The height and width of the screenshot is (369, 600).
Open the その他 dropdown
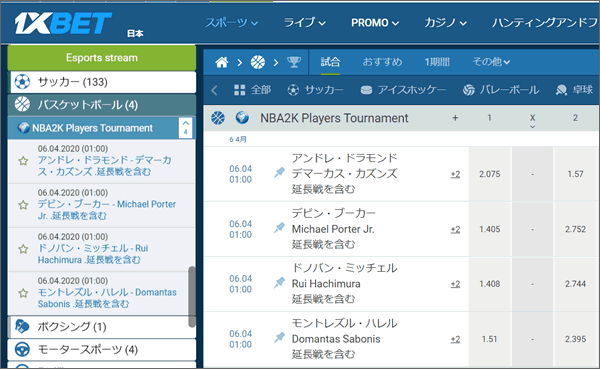[x=491, y=62]
